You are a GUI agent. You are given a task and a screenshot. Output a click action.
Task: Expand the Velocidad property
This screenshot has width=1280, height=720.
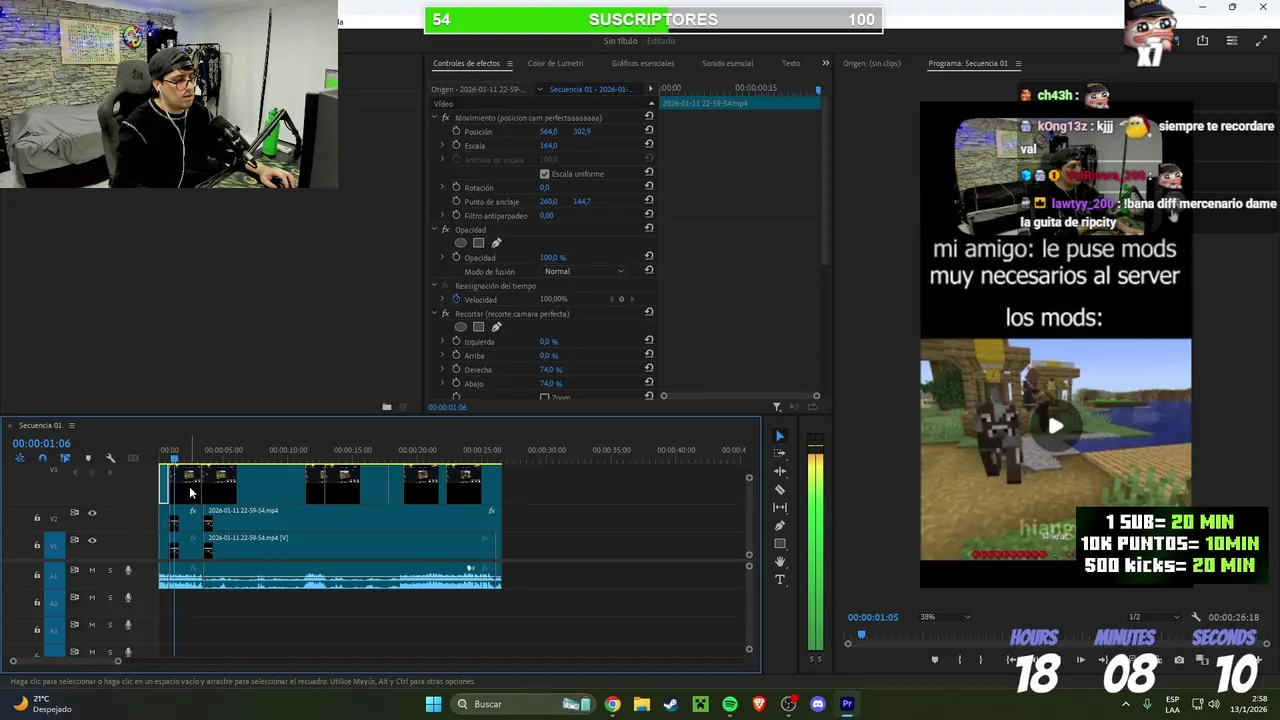442,299
